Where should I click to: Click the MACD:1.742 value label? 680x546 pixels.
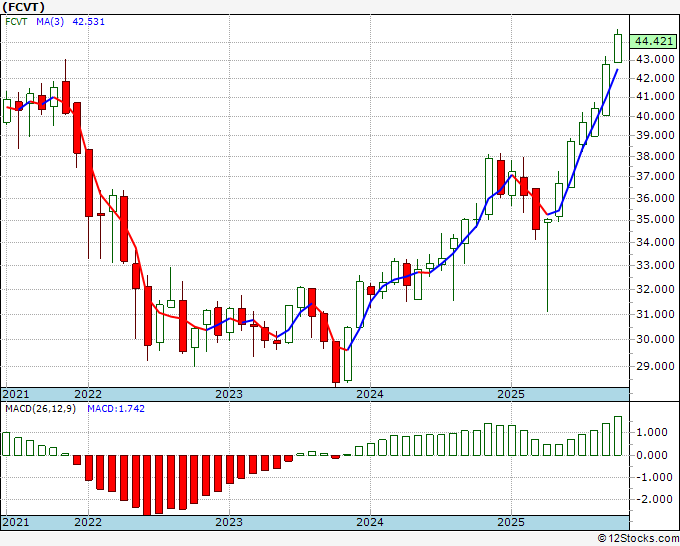tap(116, 409)
